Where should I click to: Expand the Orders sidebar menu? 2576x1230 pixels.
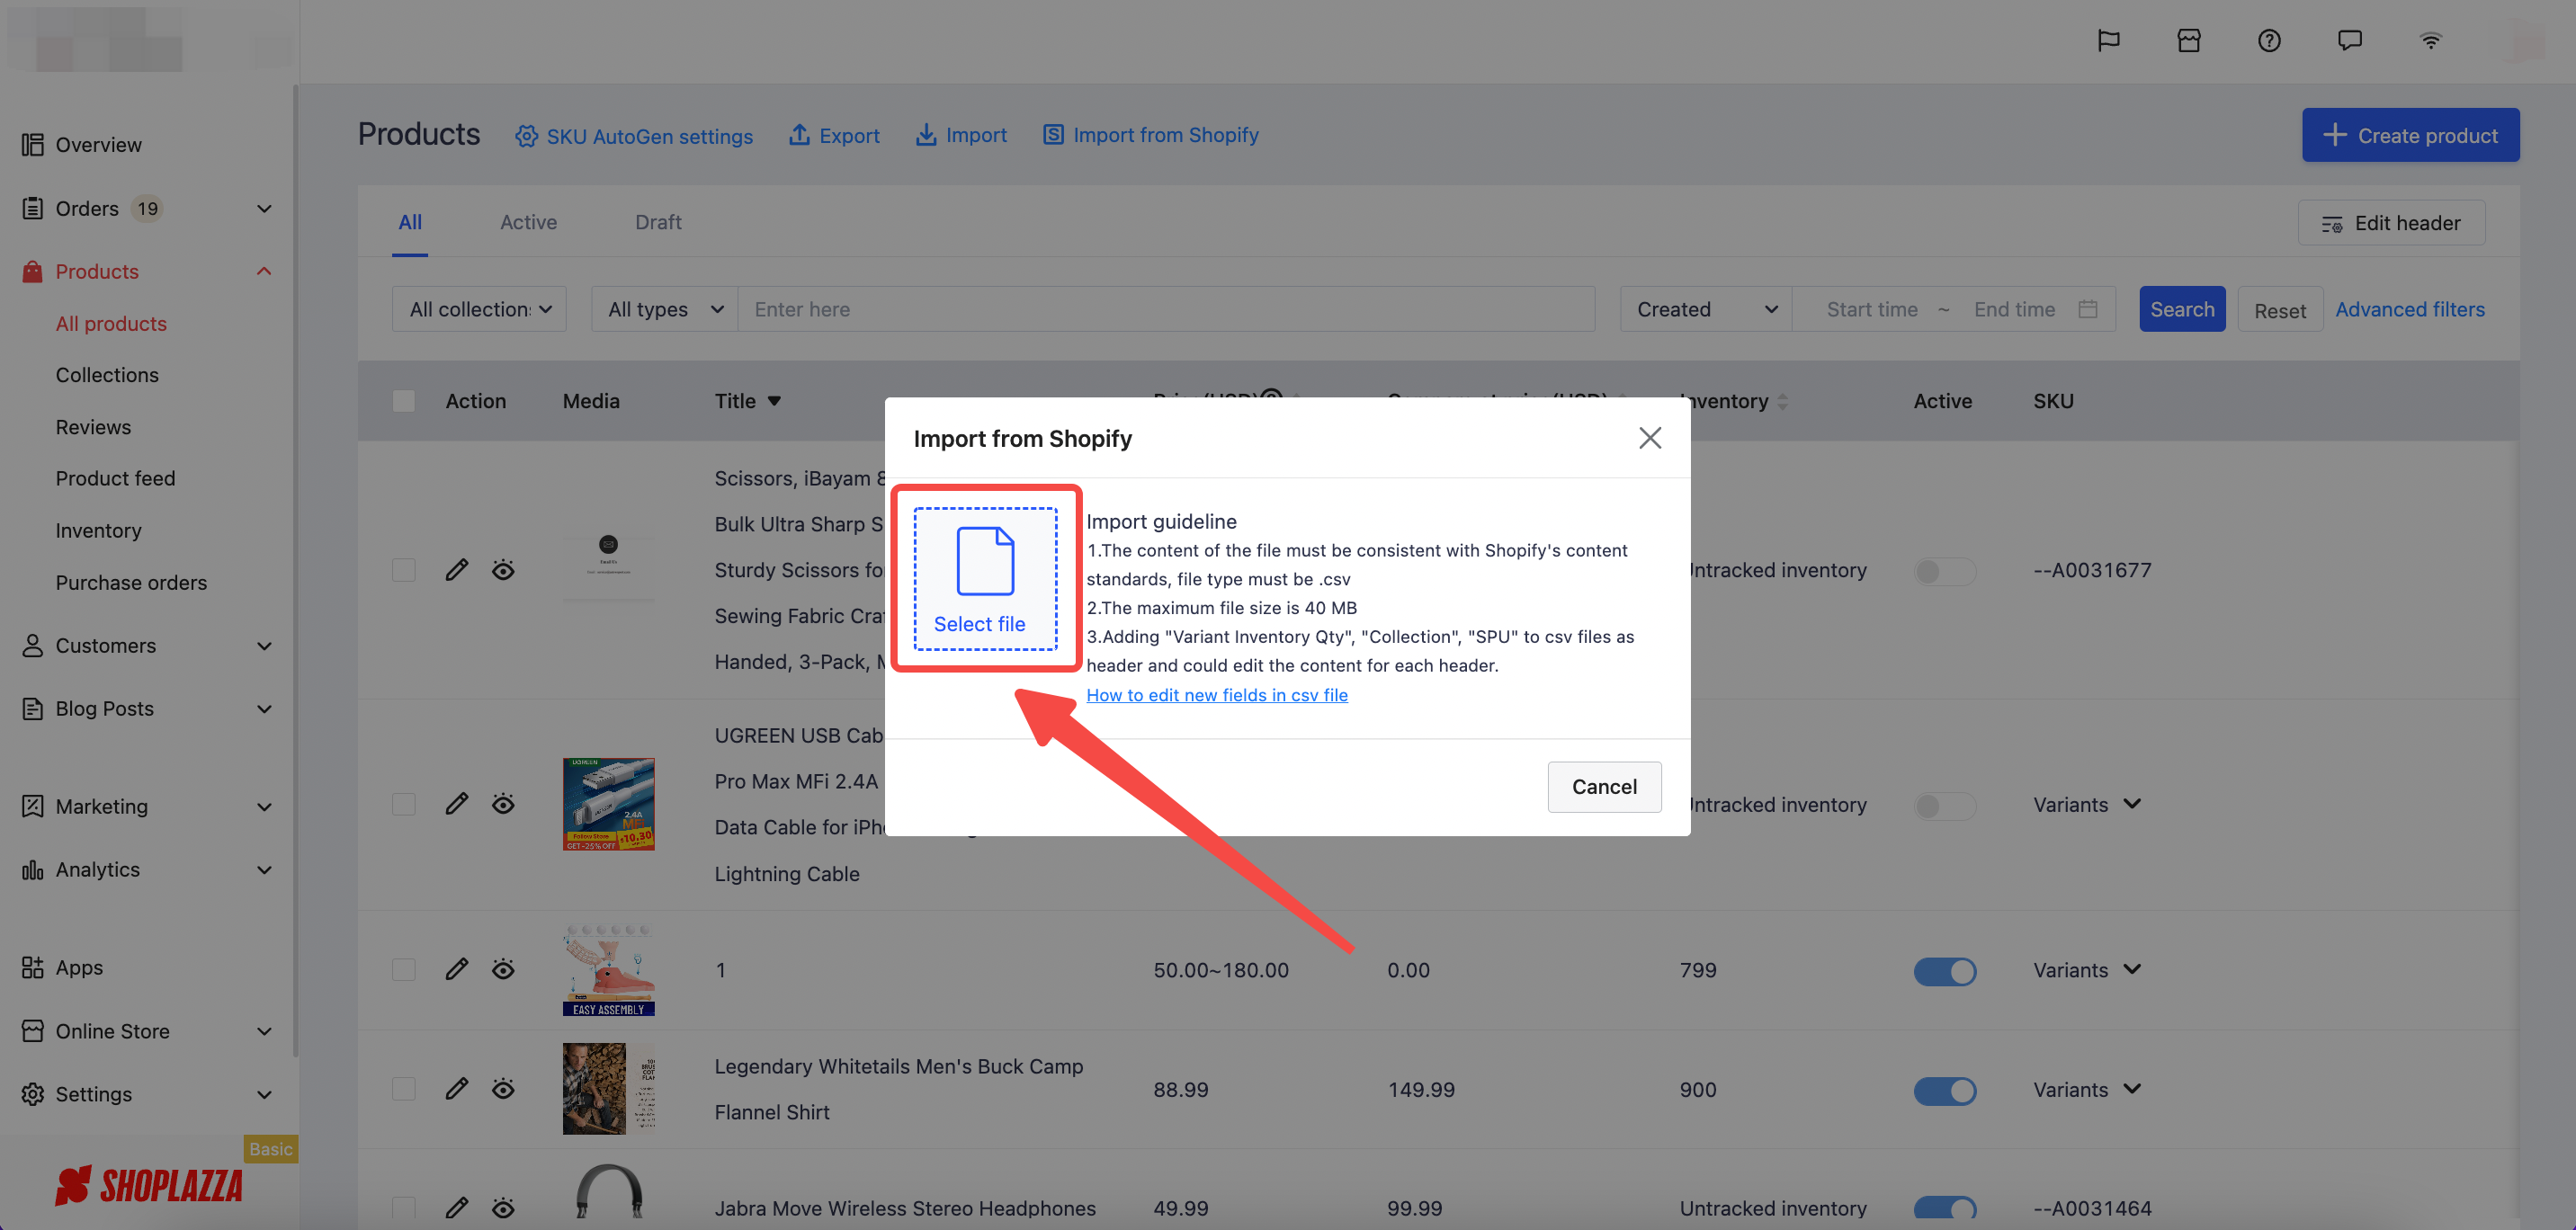[x=264, y=209]
